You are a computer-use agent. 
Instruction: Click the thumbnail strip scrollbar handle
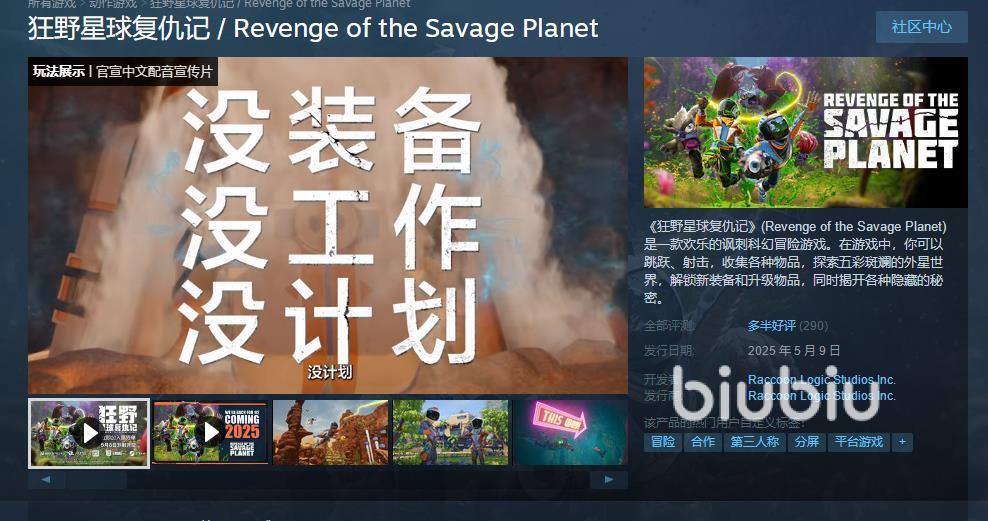tap(96, 480)
